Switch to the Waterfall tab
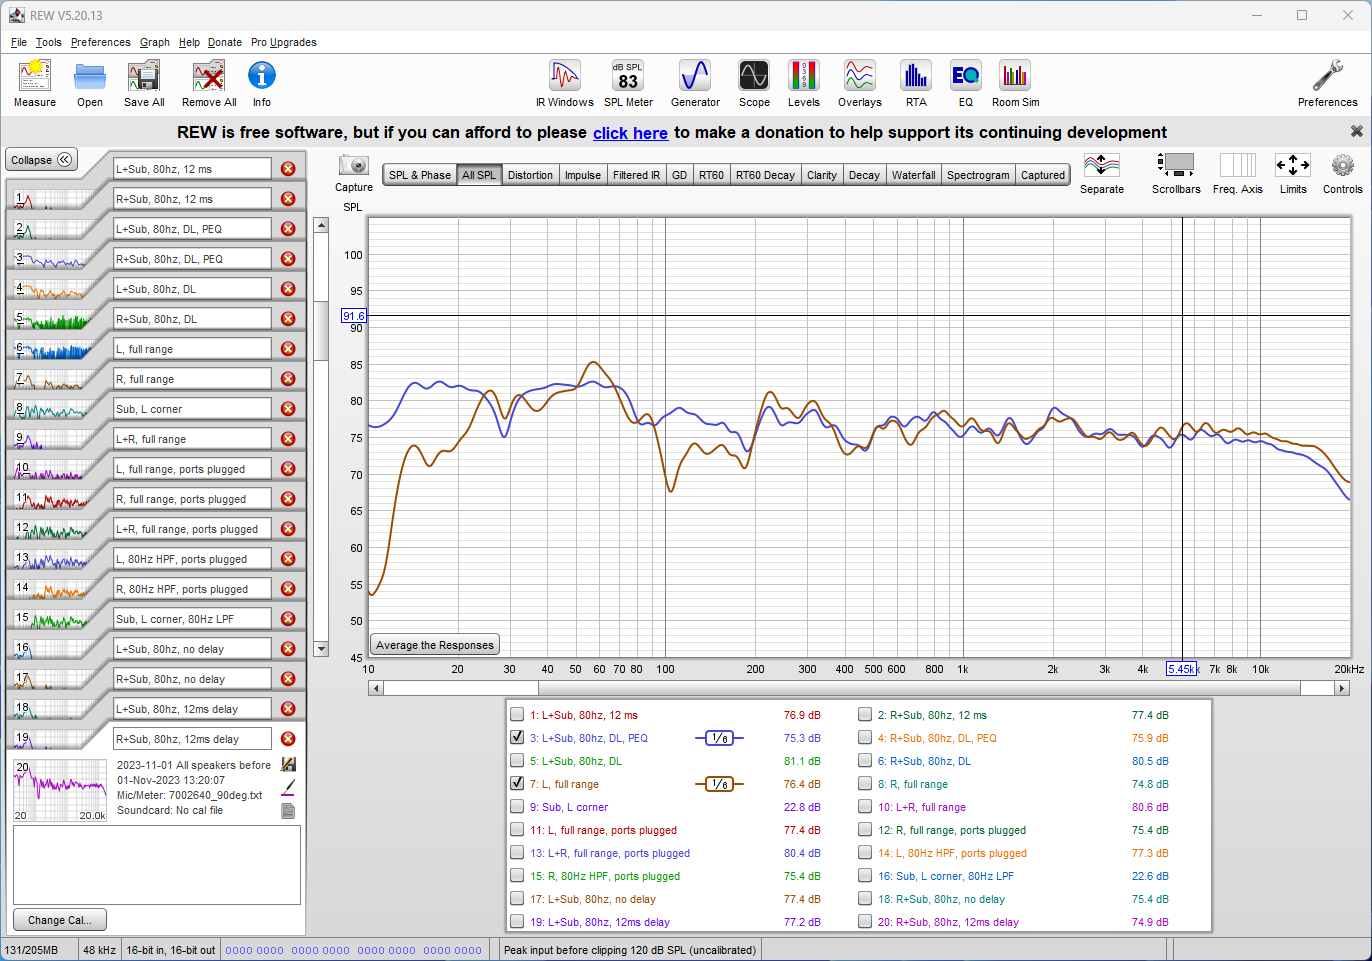 pos(913,175)
